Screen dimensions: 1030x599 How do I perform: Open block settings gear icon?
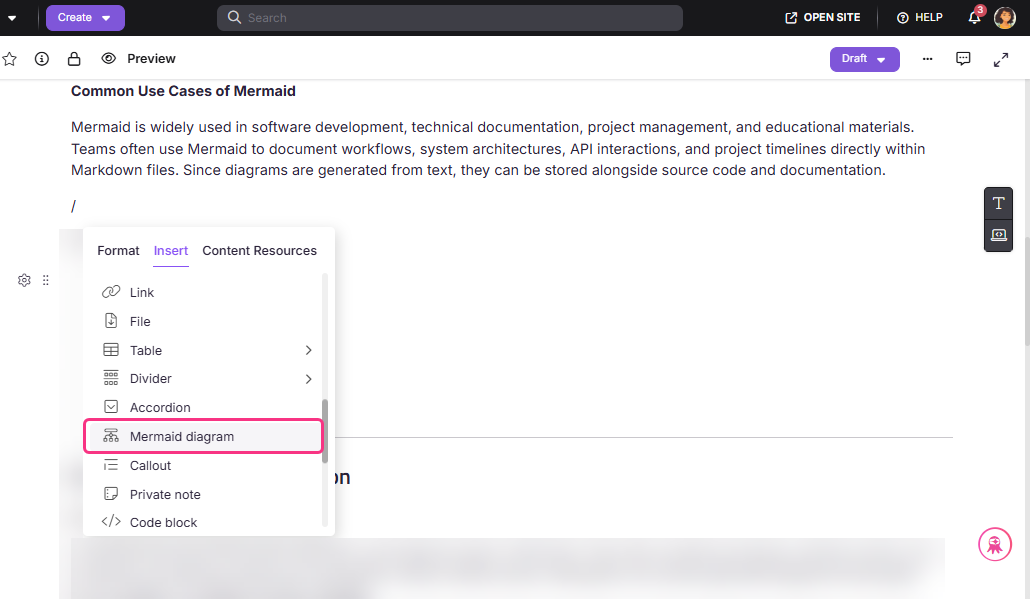pos(24,280)
